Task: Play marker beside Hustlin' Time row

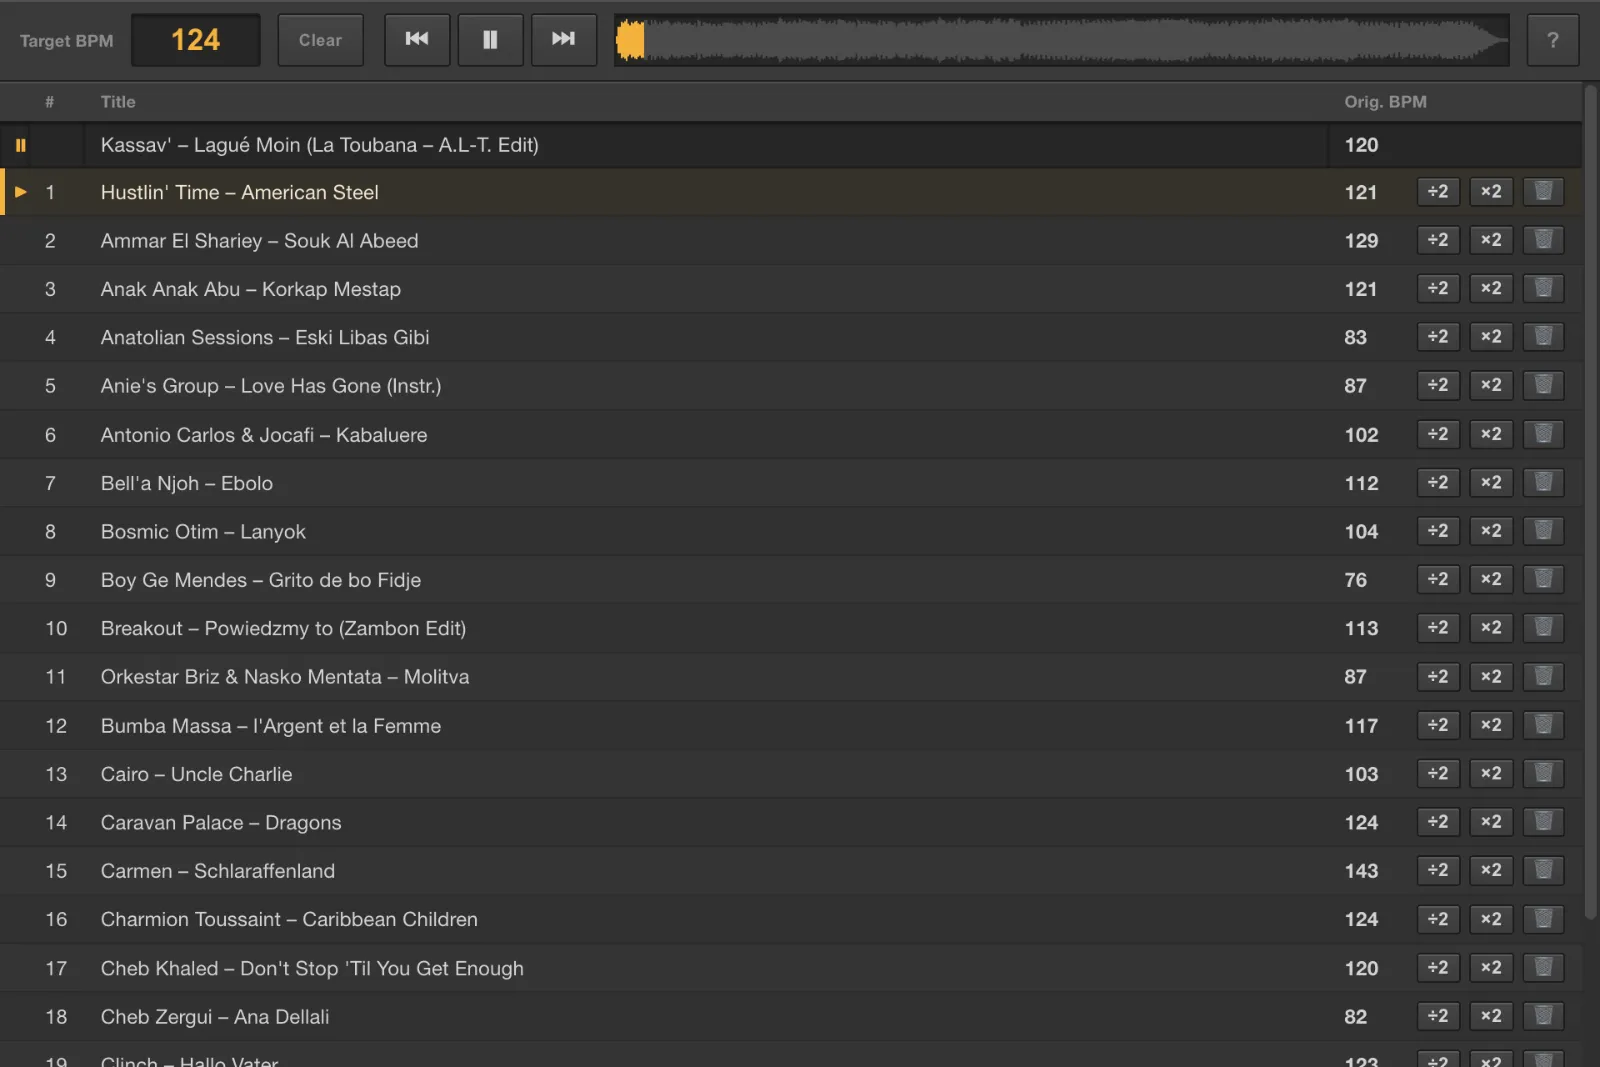Action: [20, 192]
